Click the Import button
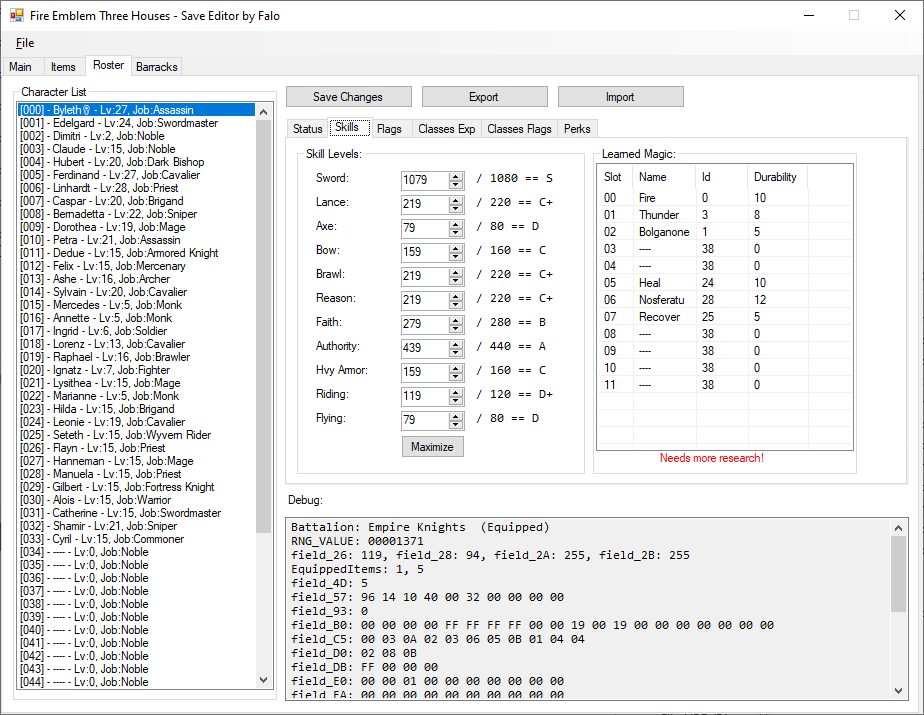The image size is (924, 715). point(621,97)
